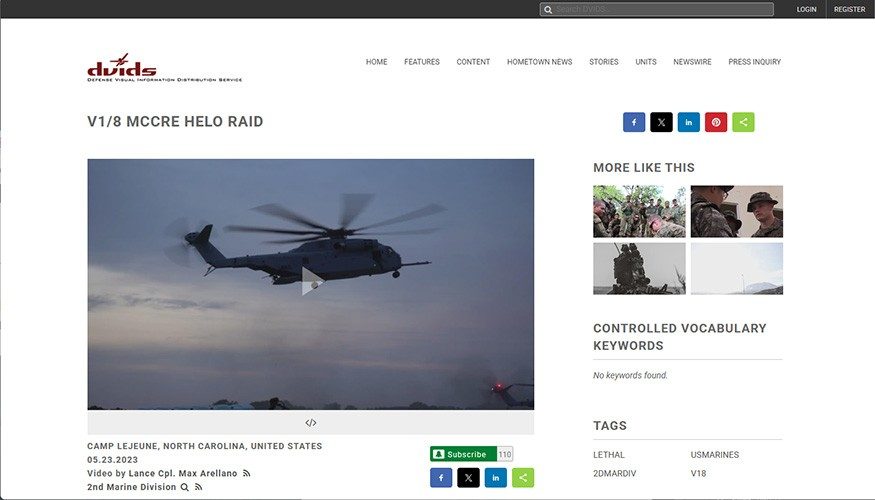The height and width of the screenshot is (500, 875).
Task: Click the embed code icon below the video
Action: [x=311, y=423]
